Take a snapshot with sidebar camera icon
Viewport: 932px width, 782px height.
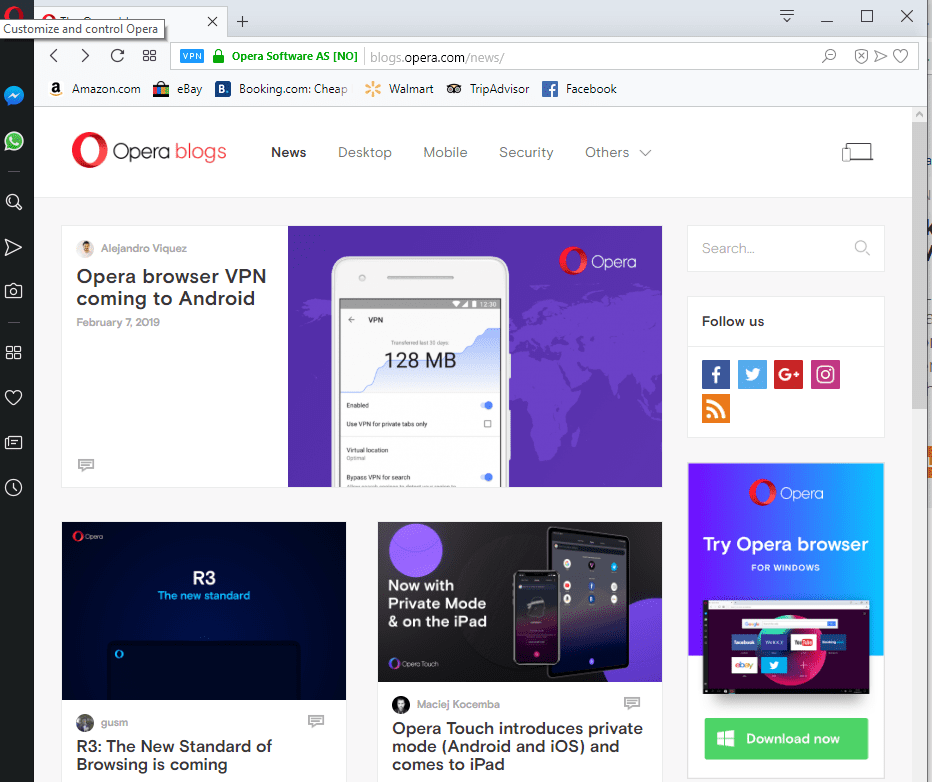click(x=14, y=291)
